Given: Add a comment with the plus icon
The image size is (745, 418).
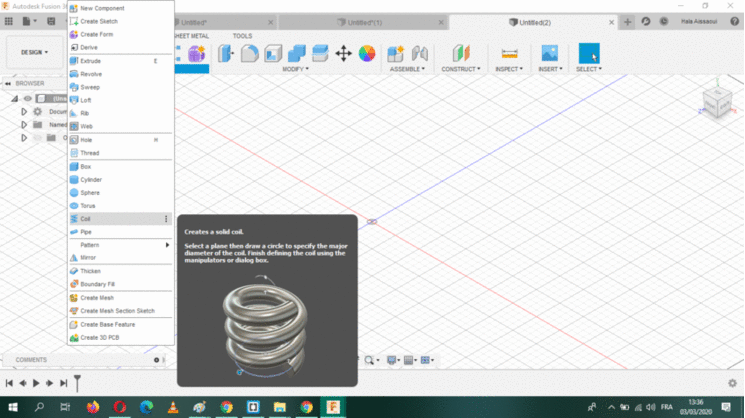Looking at the screenshot, I should tap(156, 360).
